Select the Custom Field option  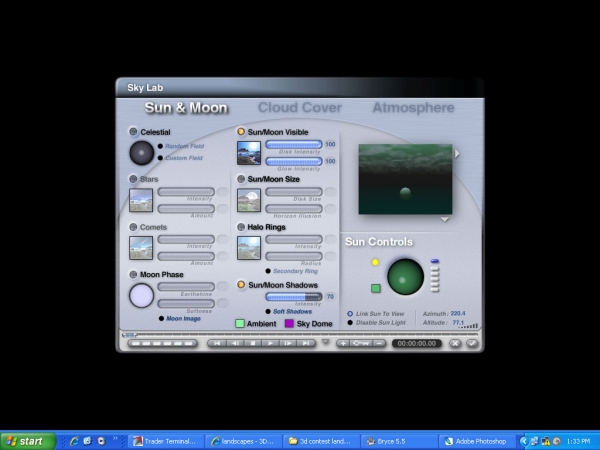point(180,158)
